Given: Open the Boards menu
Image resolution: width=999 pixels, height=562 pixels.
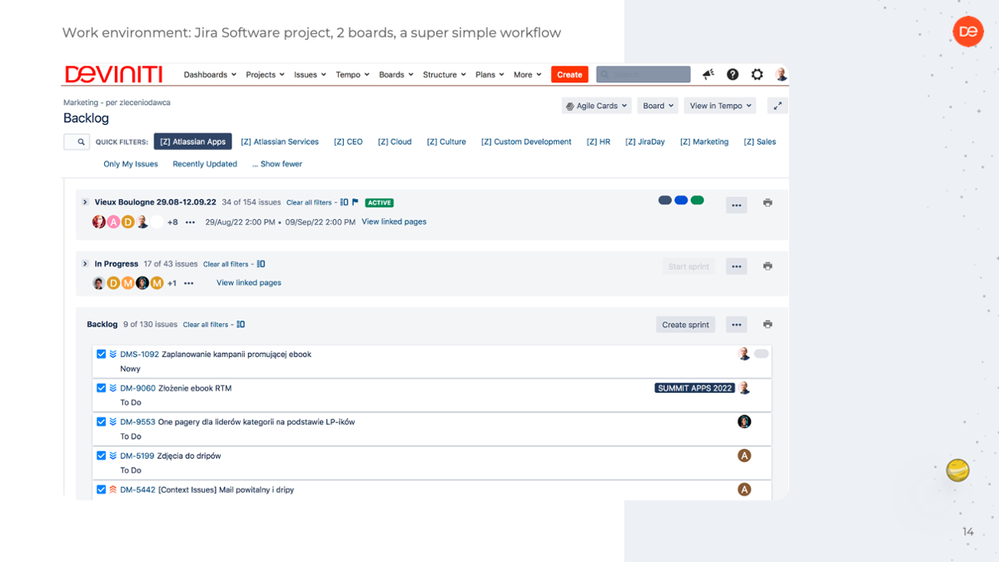Looking at the screenshot, I should coord(396,75).
